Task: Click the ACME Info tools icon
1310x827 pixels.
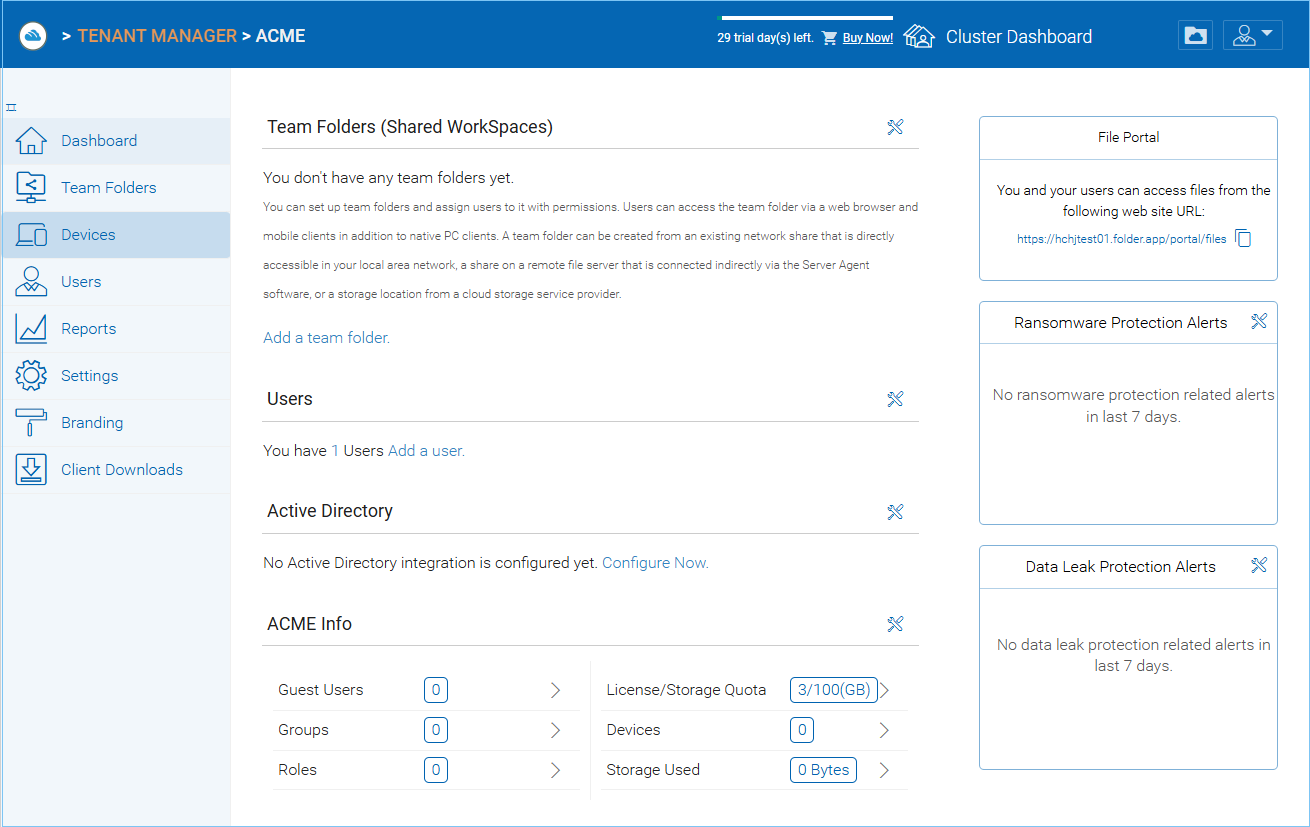Action: tap(895, 624)
